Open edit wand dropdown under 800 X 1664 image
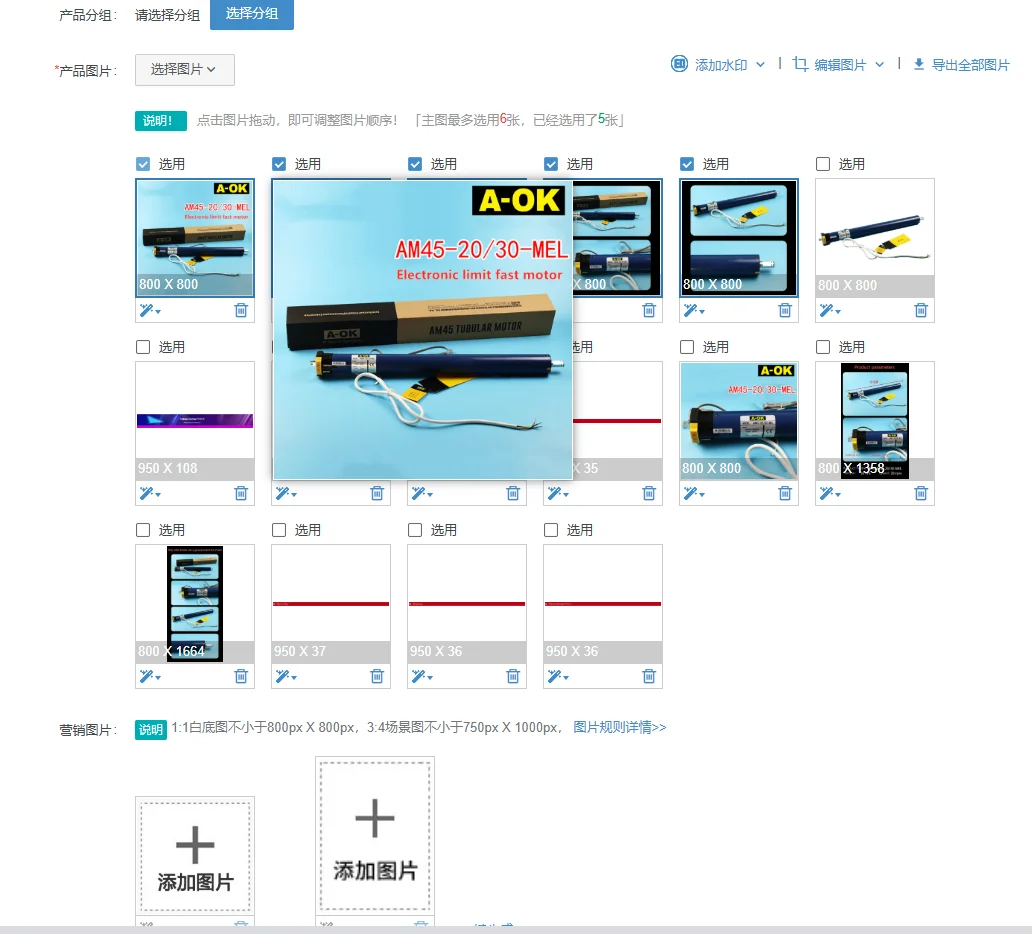The image size is (1032, 934). pos(149,676)
